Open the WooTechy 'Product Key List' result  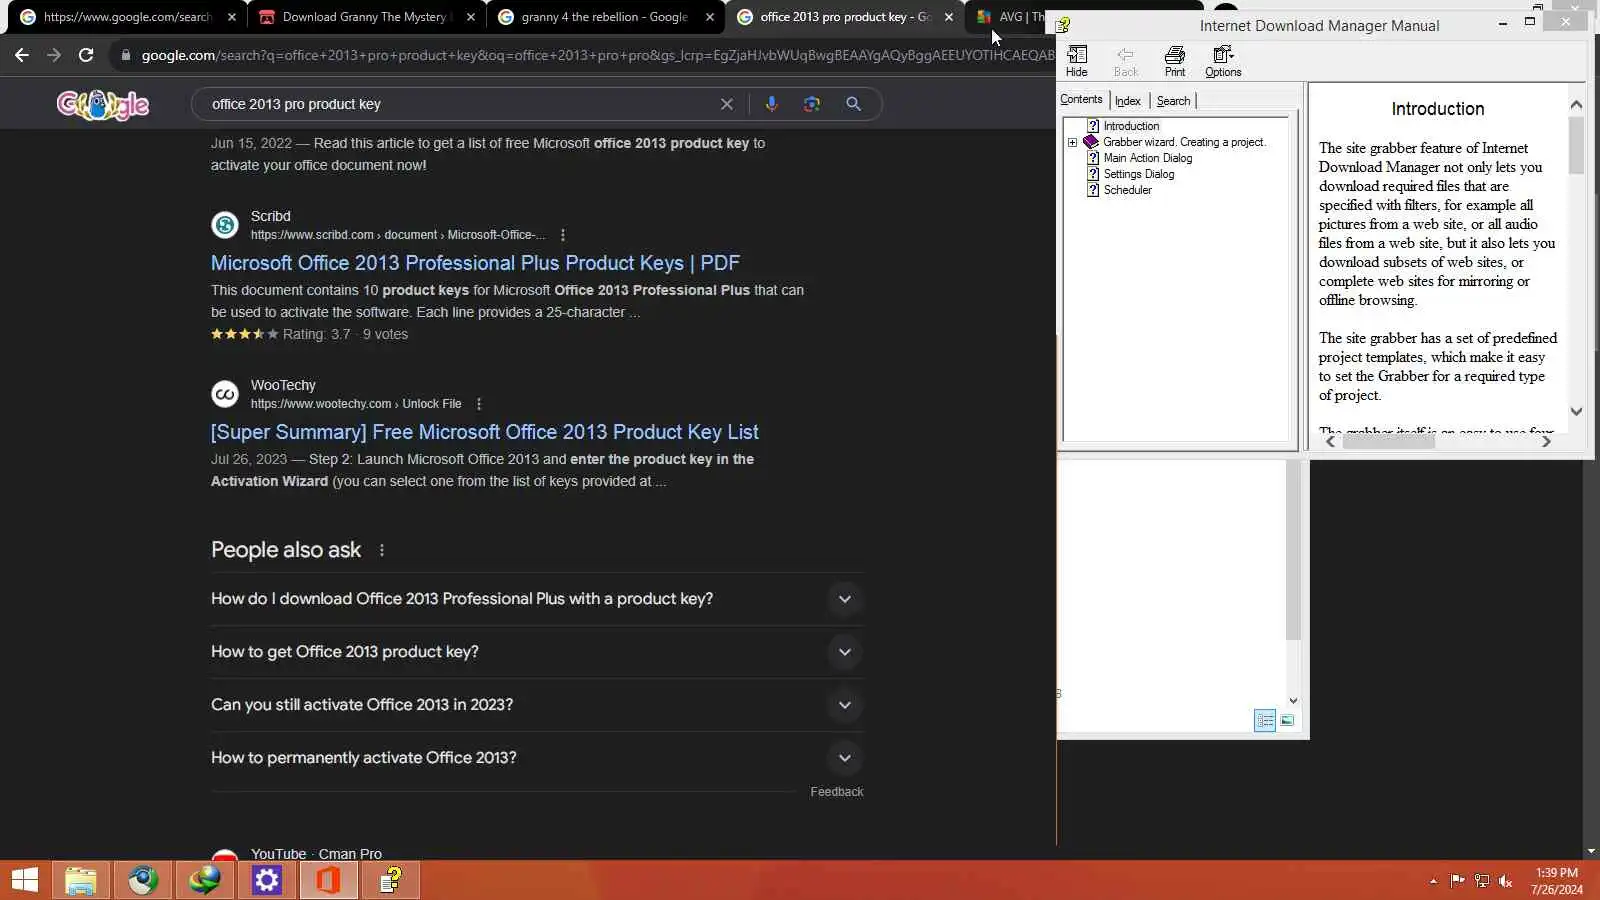click(x=485, y=432)
